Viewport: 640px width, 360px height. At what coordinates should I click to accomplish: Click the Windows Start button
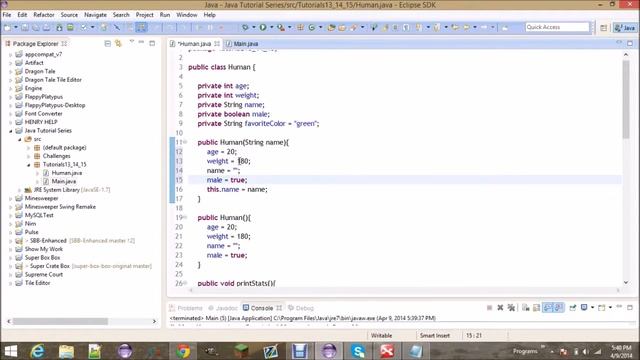(x=10, y=351)
